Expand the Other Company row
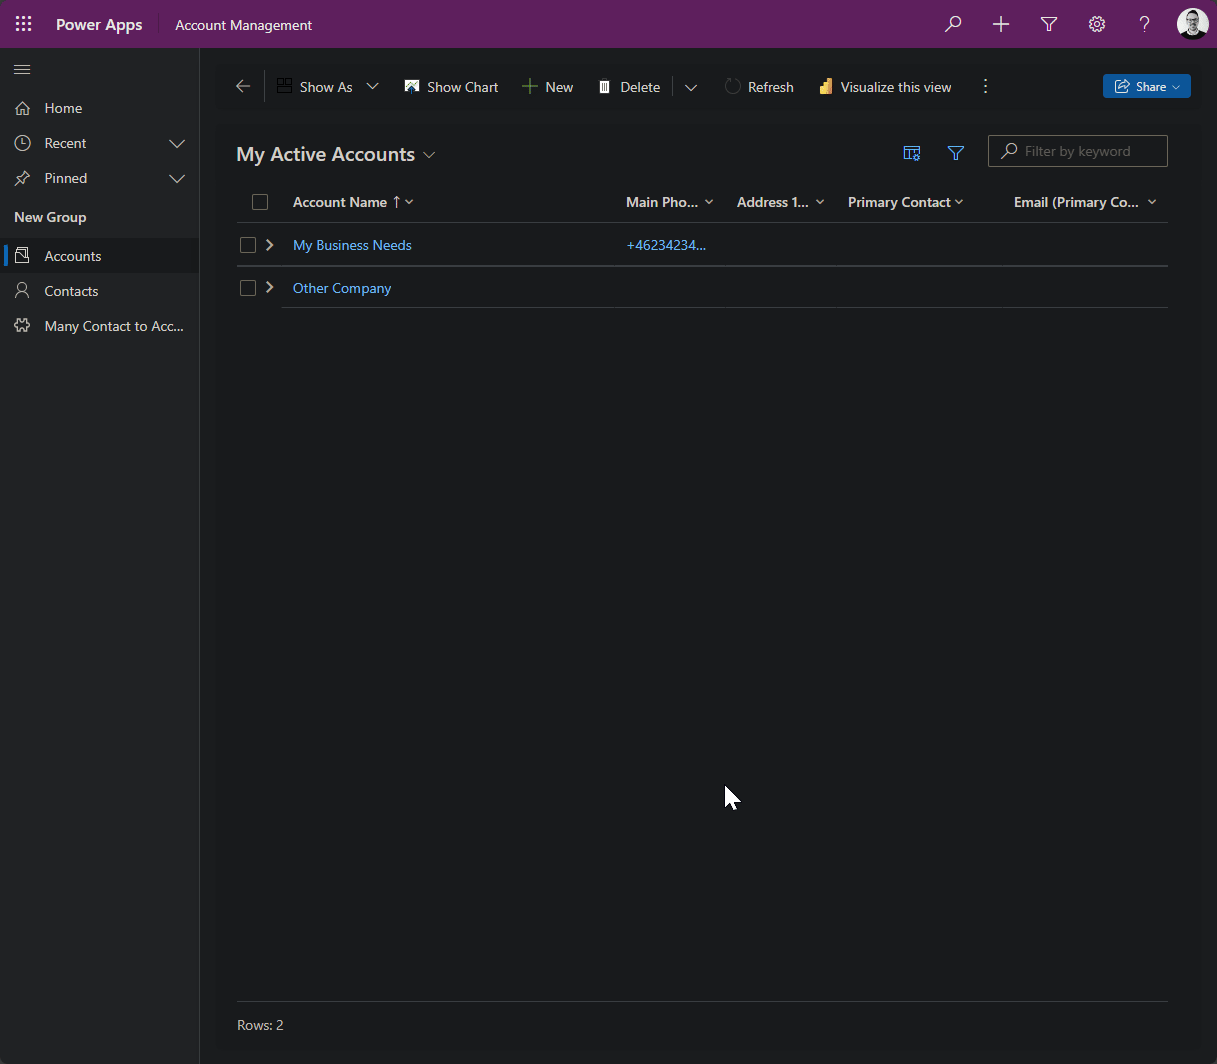1217x1064 pixels. pyautogui.click(x=270, y=288)
